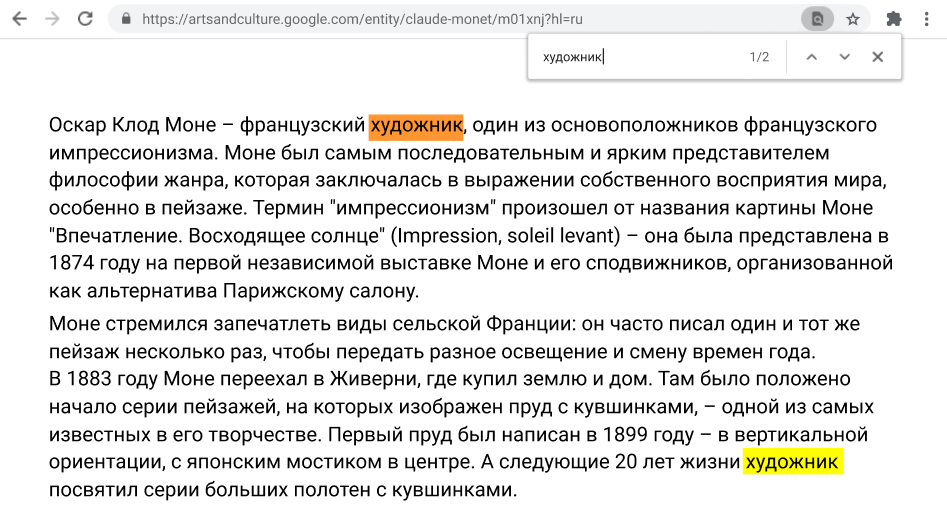
Task: Click the year "1874" in the paragraph
Action: point(70,263)
